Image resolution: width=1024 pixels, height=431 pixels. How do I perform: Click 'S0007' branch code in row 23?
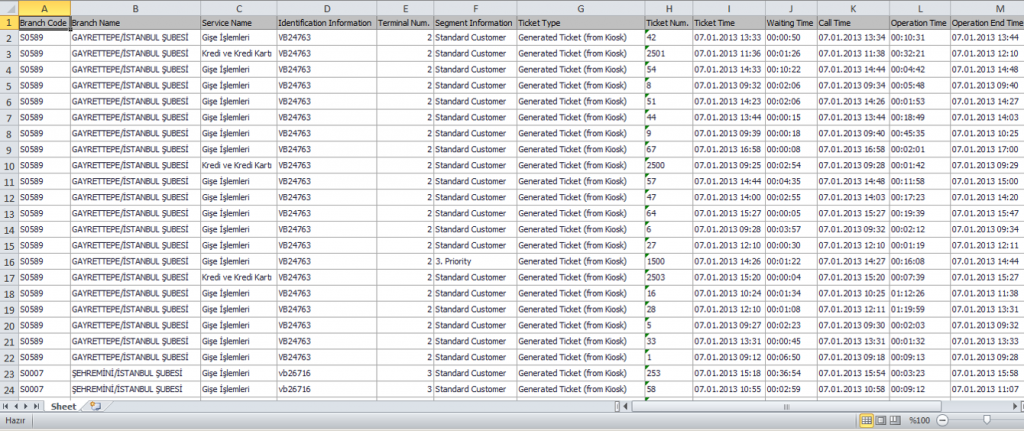click(x=44, y=374)
